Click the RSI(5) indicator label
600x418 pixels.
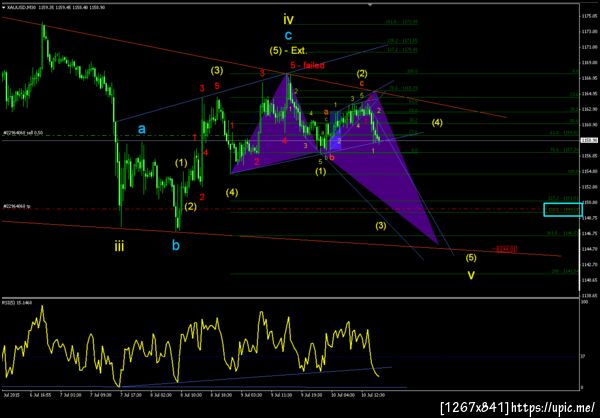(18, 302)
